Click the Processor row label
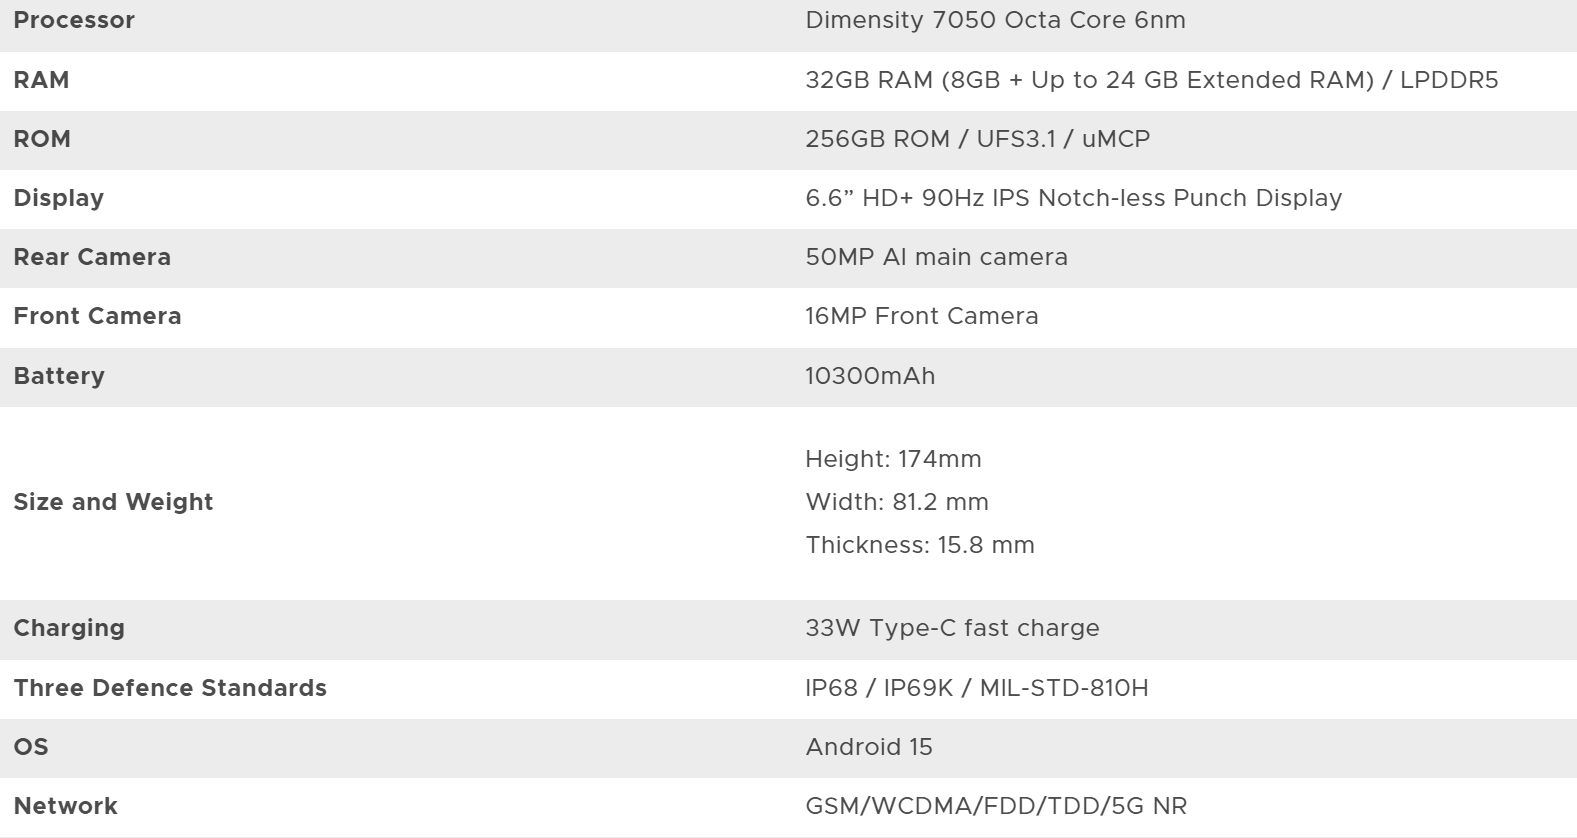Screen dimensions: 1577x838 pos(74,20)
